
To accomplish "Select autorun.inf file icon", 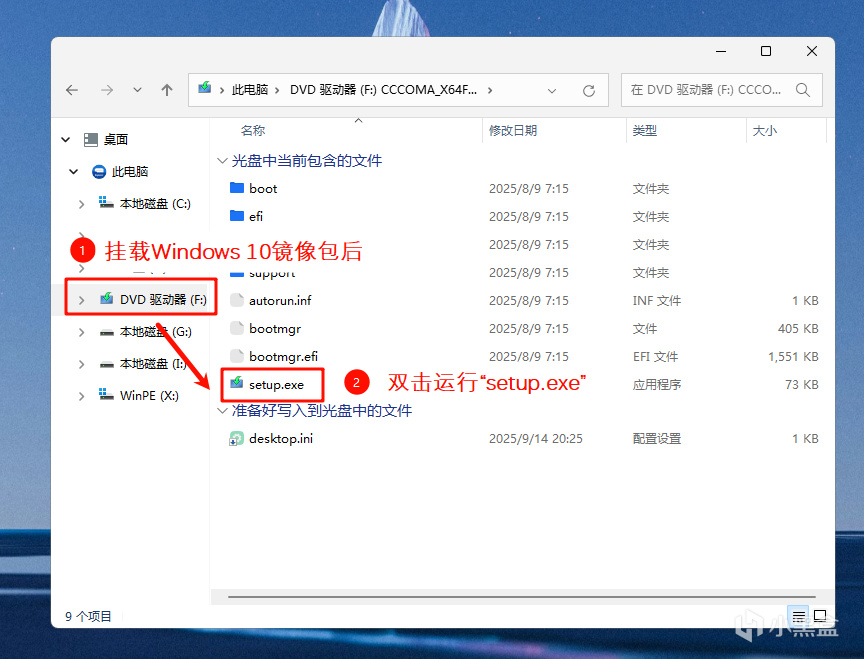I will [x=237, y=300].
